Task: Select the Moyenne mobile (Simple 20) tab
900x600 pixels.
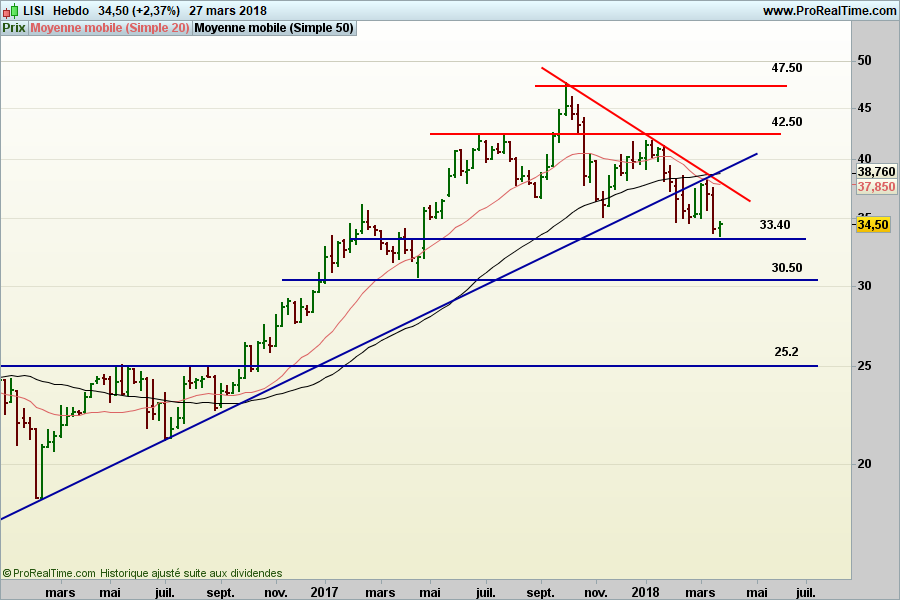Action: click(109, 28)
